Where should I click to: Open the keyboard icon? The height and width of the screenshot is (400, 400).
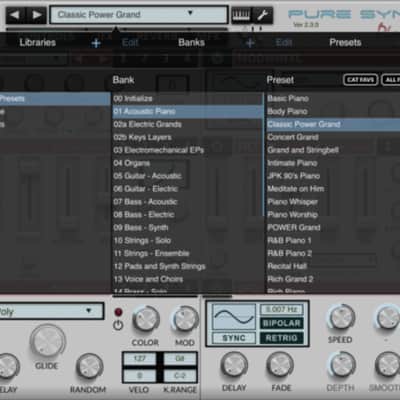click(241, 15)
